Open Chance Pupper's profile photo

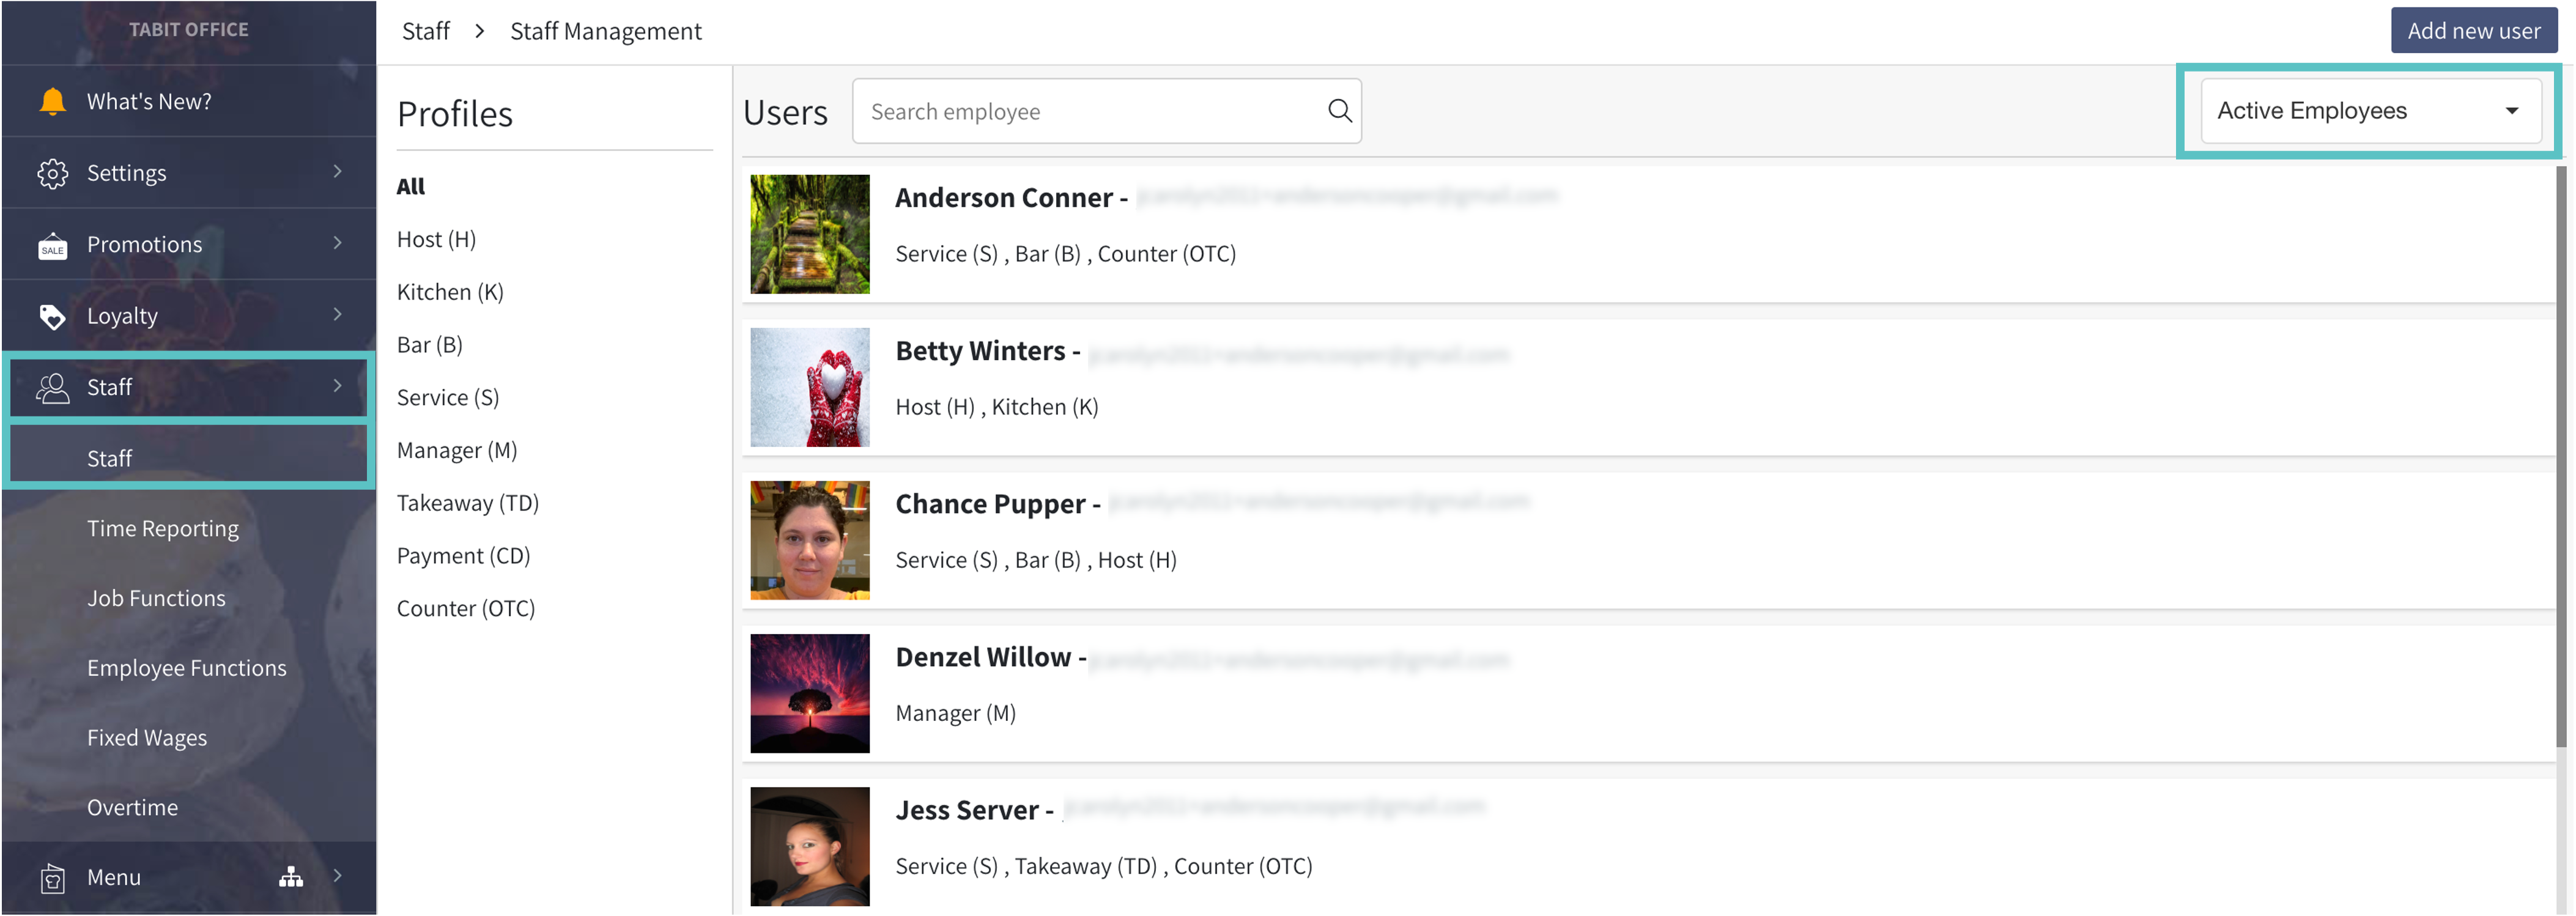(x=810, y=540)
